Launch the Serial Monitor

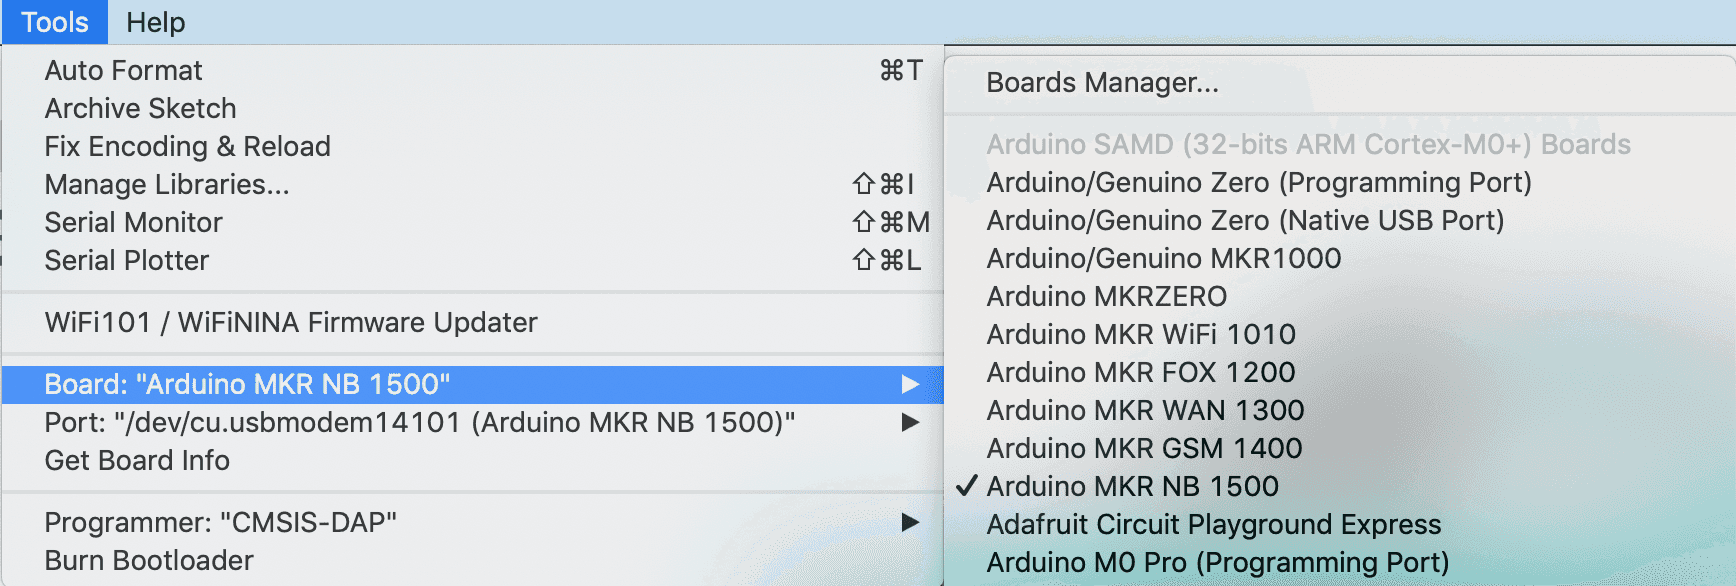click(x=133, y=223)
